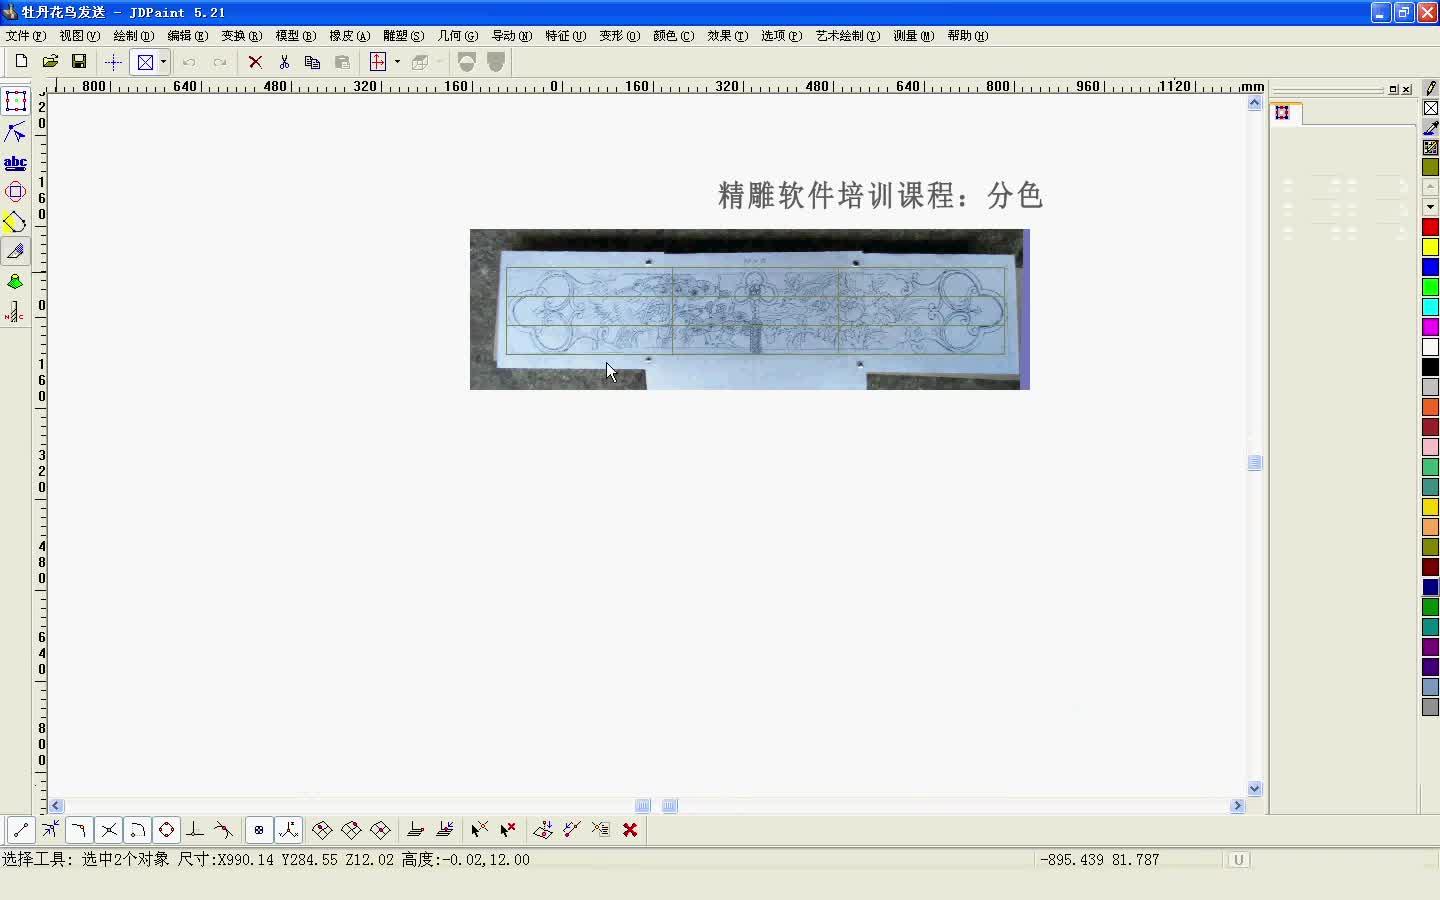This screenshot has width=1440, height=900.
Task: Click the Copy icon in the toolbar
Action: click(312, 62)
